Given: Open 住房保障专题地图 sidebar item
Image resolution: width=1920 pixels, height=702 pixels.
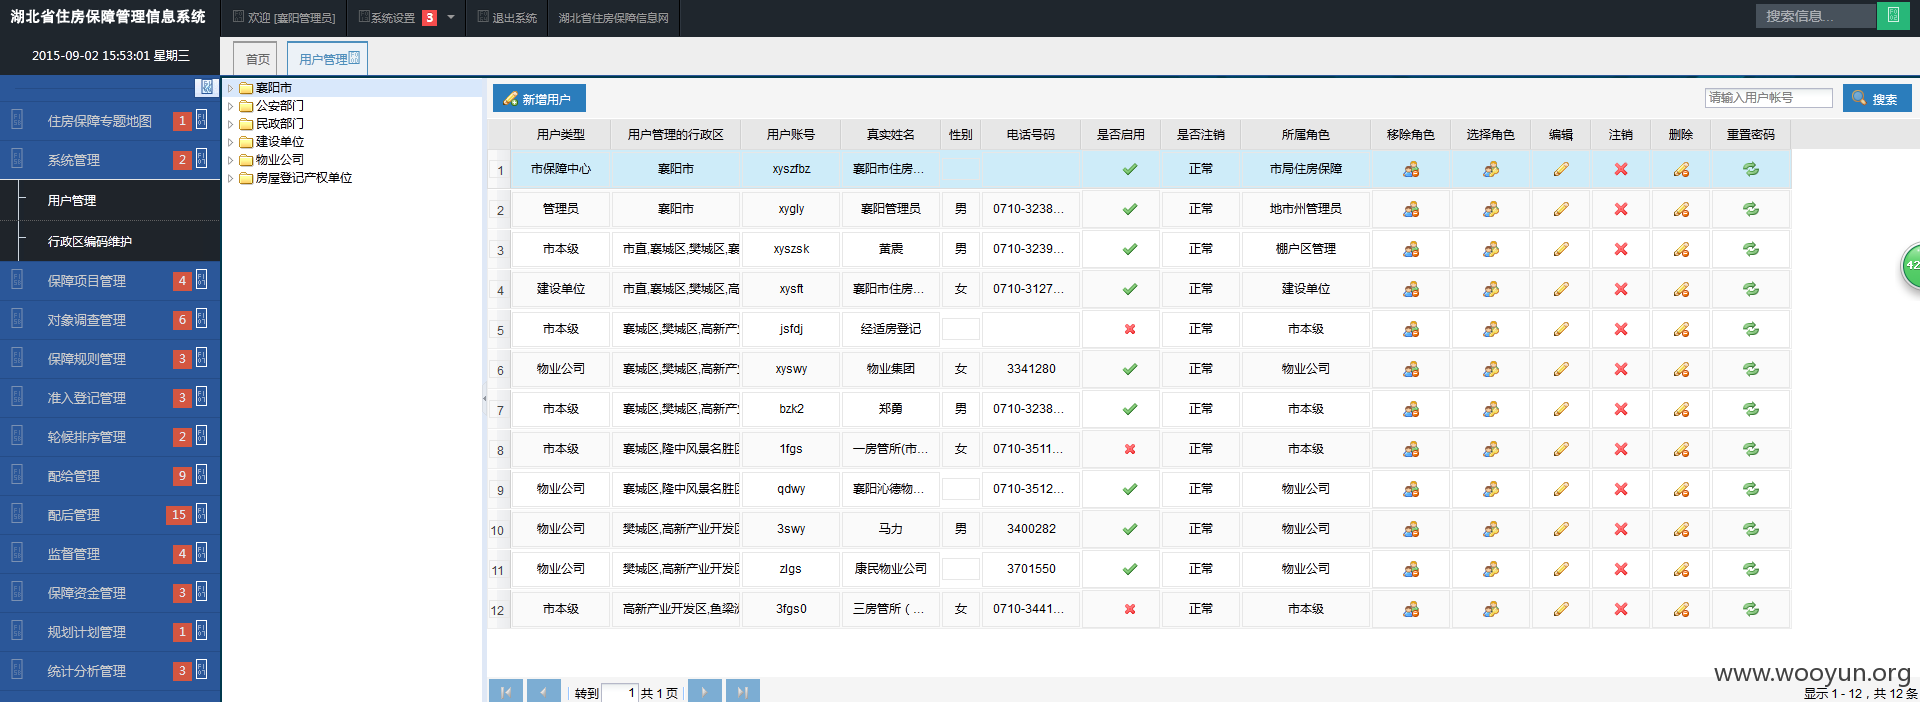Looking at the screenshot, I should pos(110,121).
